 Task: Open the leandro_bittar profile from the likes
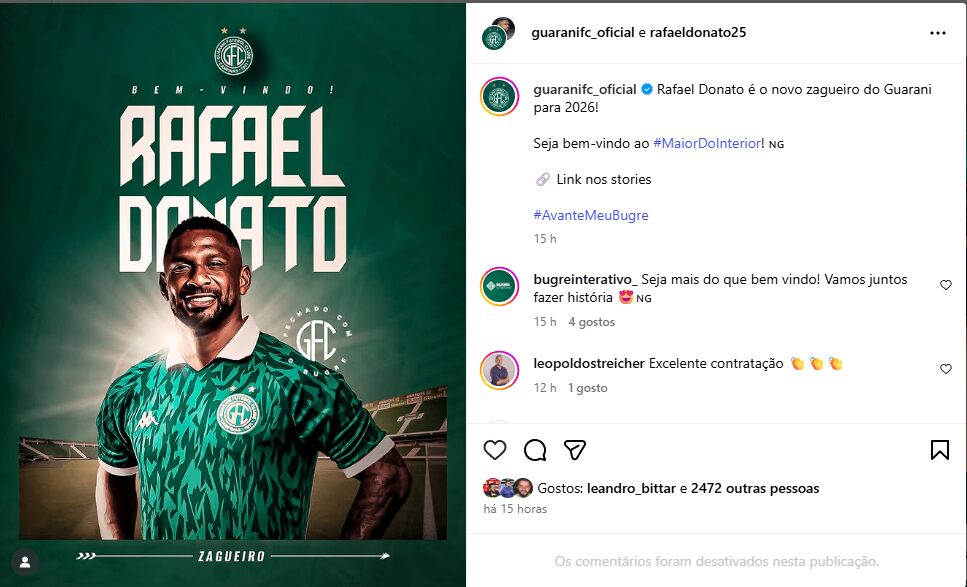click(632, 488)
